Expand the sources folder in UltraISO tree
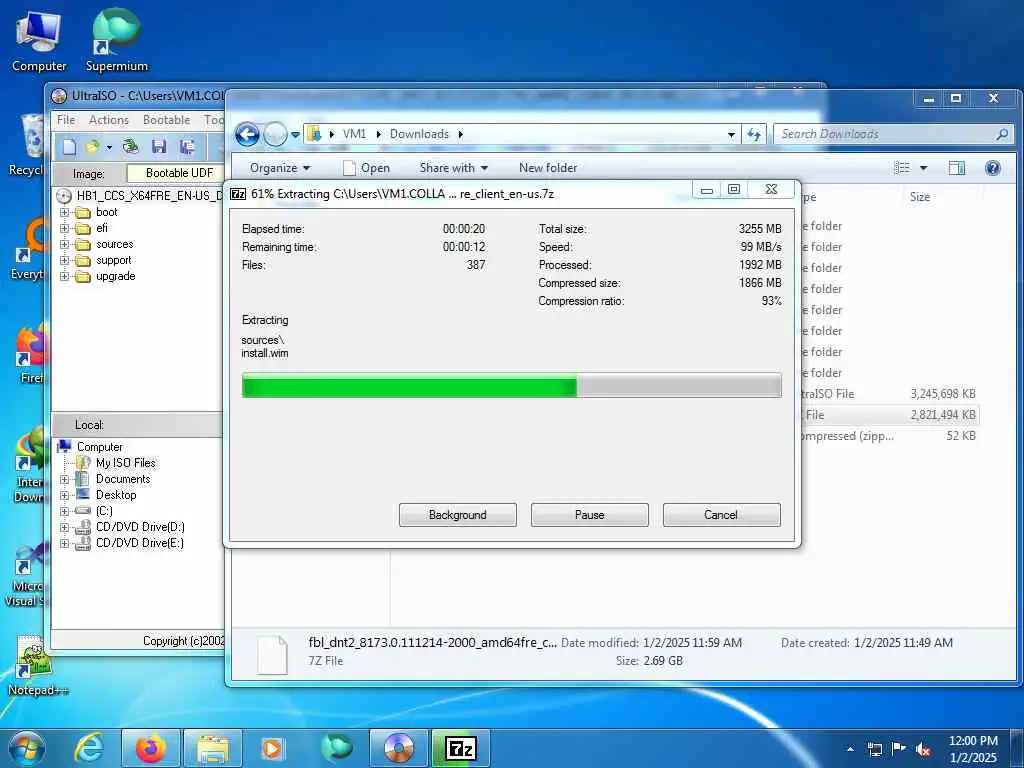 pos(64,244)
